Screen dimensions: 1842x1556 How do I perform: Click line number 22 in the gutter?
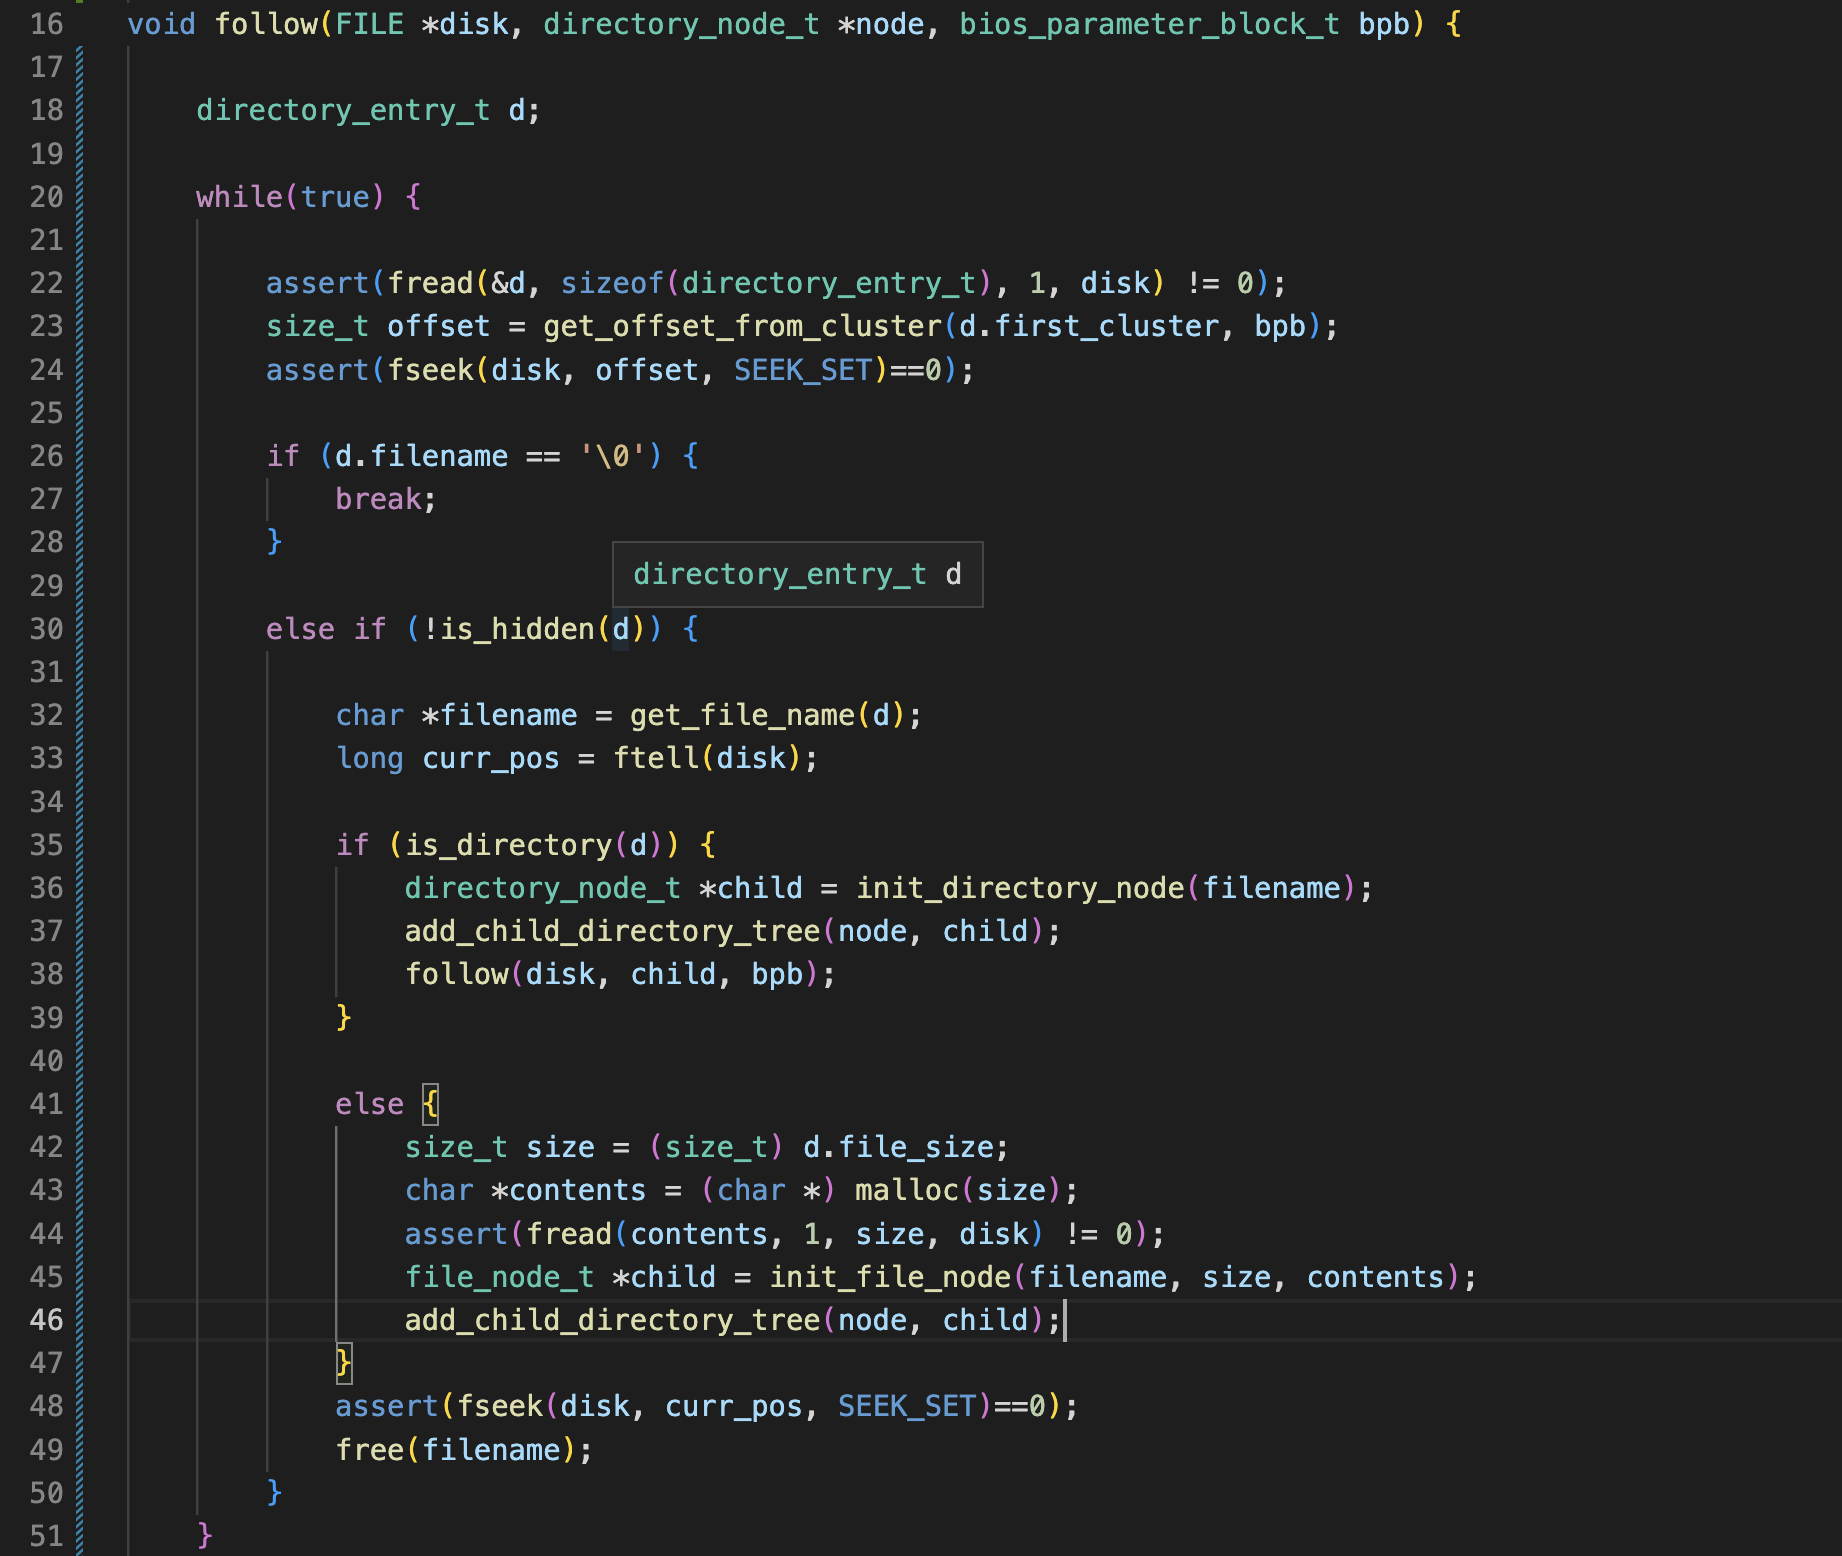click(x=46, y=283)
